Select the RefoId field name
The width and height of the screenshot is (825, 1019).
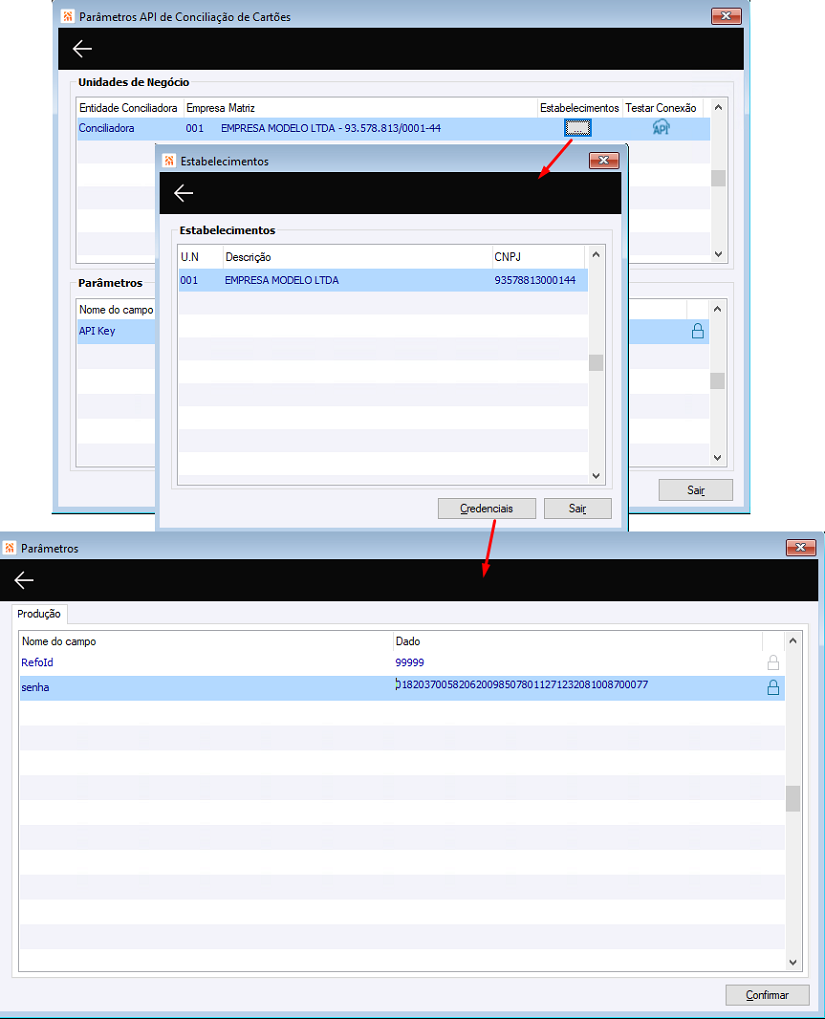pos(37,662)
